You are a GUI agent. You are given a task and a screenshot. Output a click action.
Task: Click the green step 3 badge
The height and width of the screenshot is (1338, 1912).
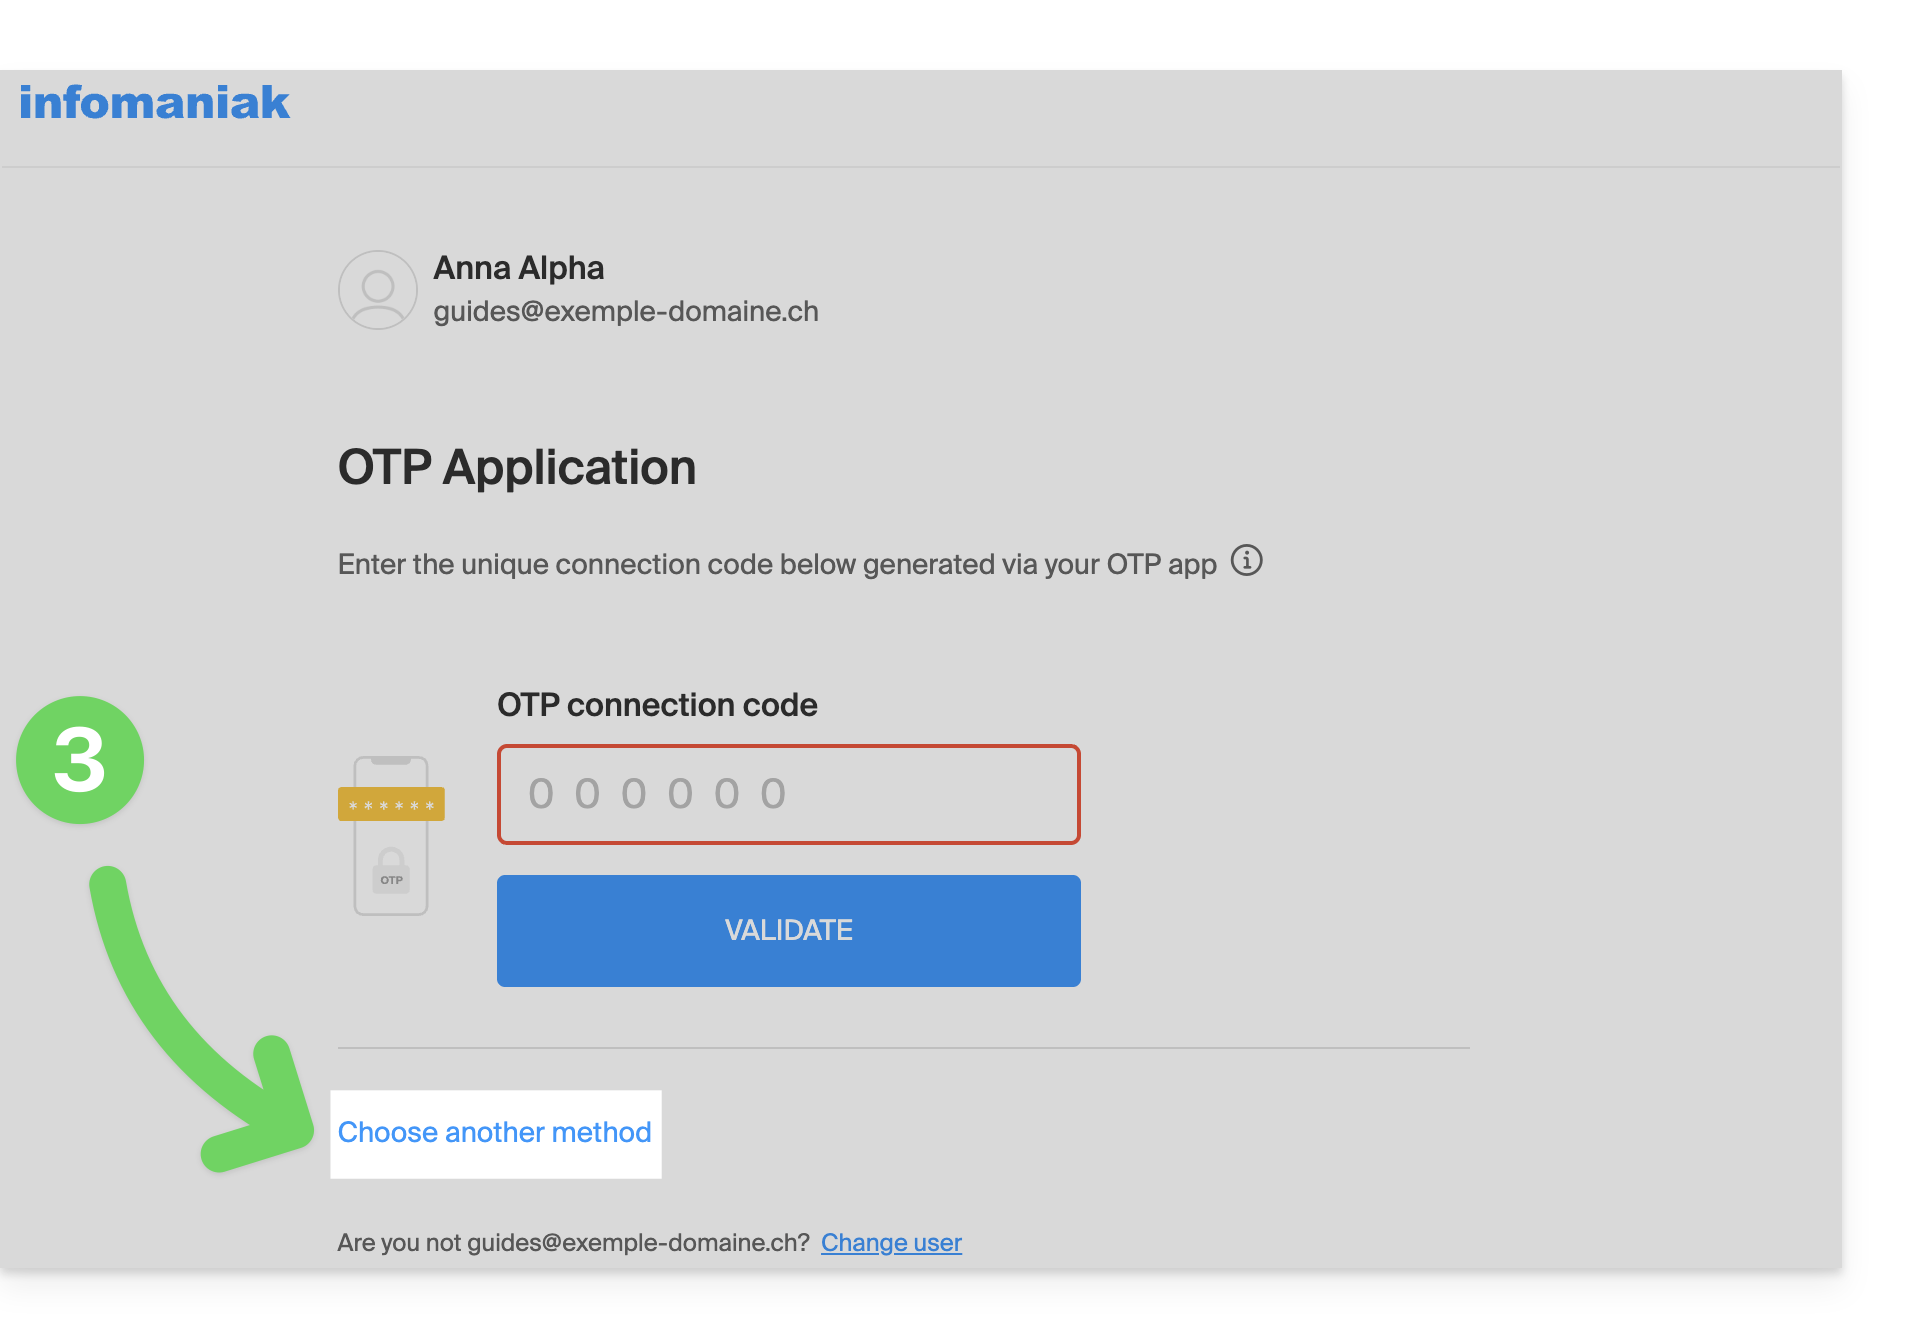[x=80, y=760]
